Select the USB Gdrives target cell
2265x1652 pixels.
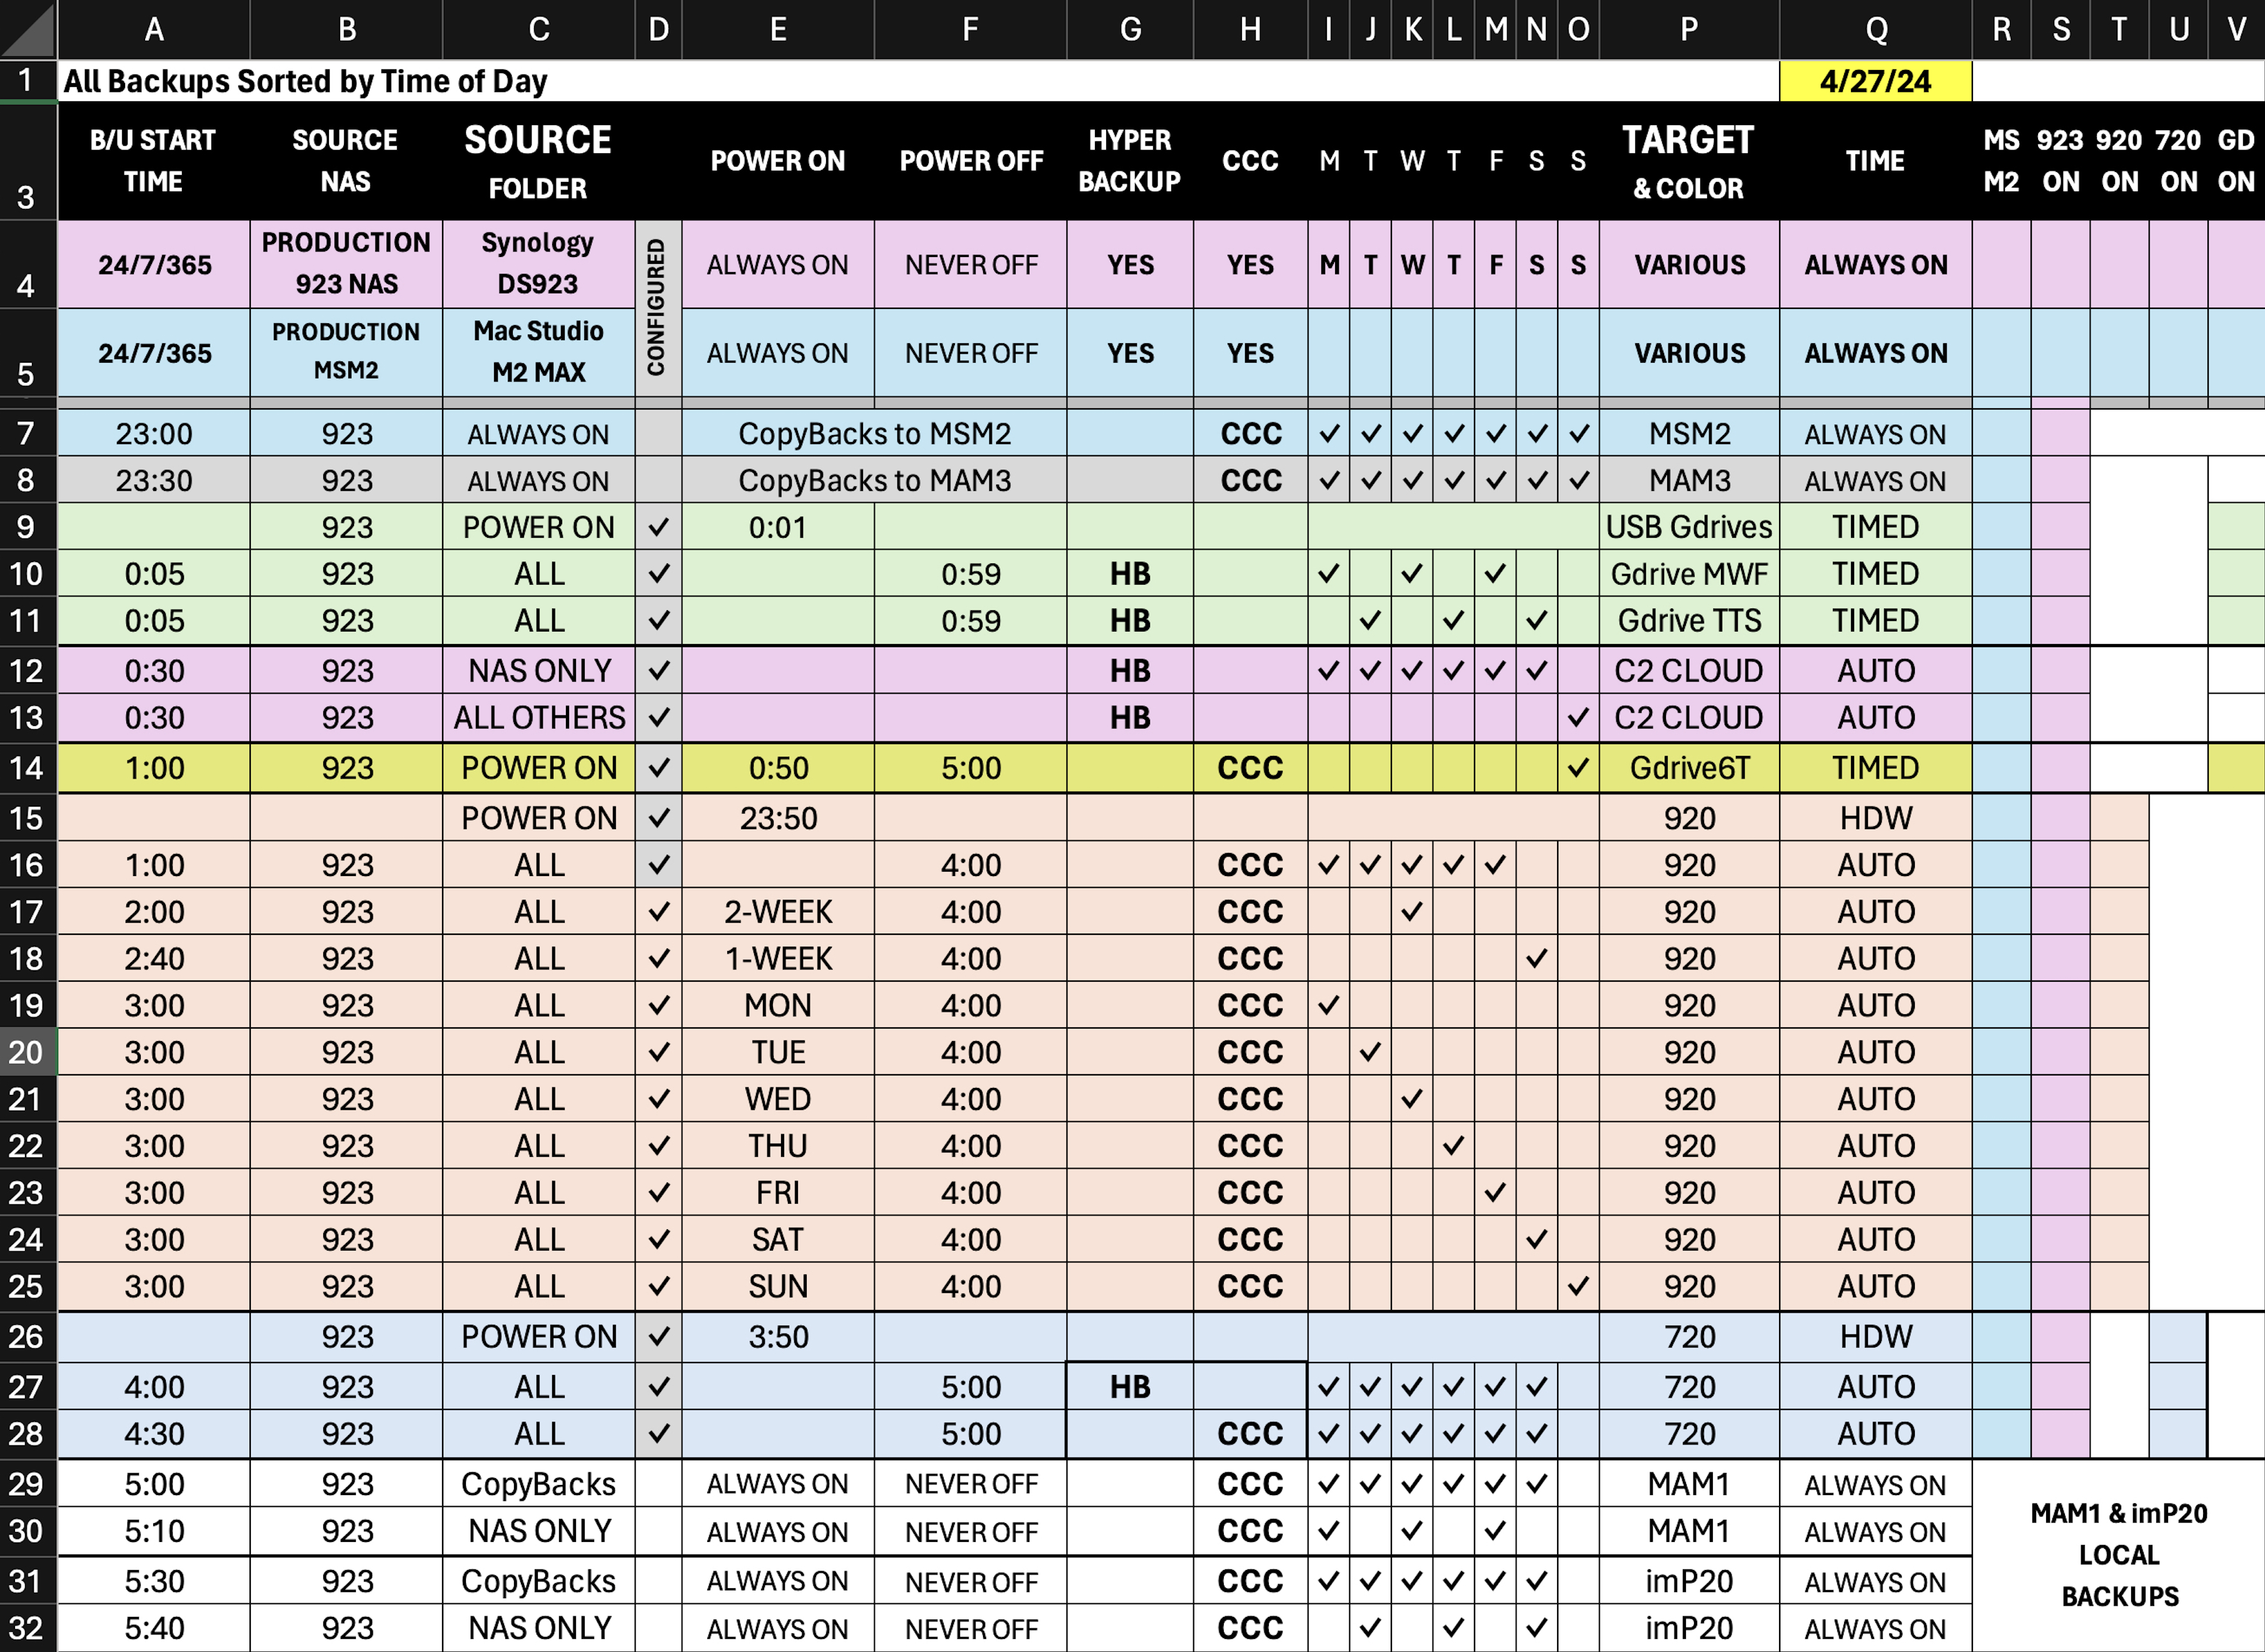coord(1688,527)
